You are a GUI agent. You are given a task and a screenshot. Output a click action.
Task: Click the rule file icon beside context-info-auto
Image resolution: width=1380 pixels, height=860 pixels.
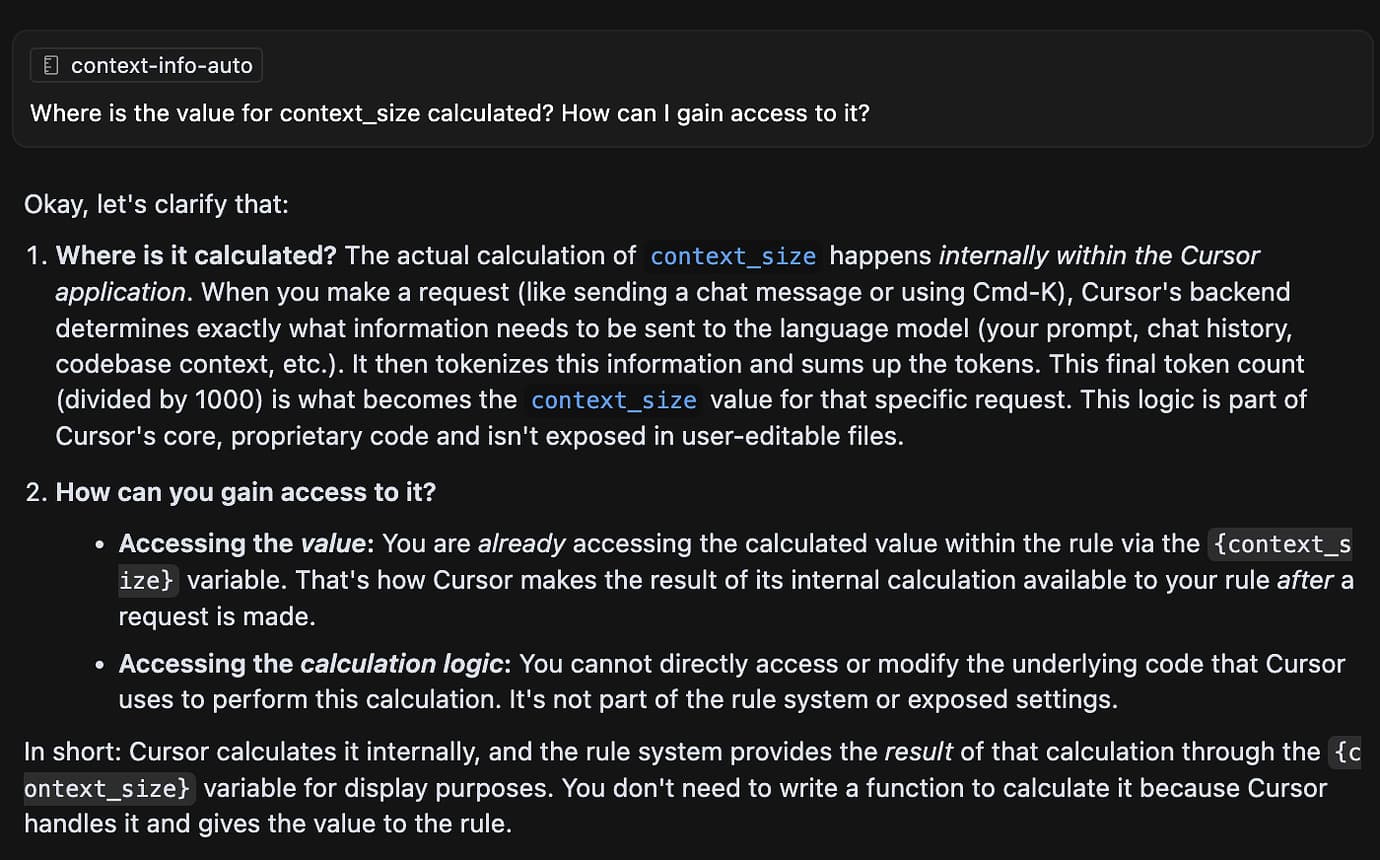(x=52, y=66)
